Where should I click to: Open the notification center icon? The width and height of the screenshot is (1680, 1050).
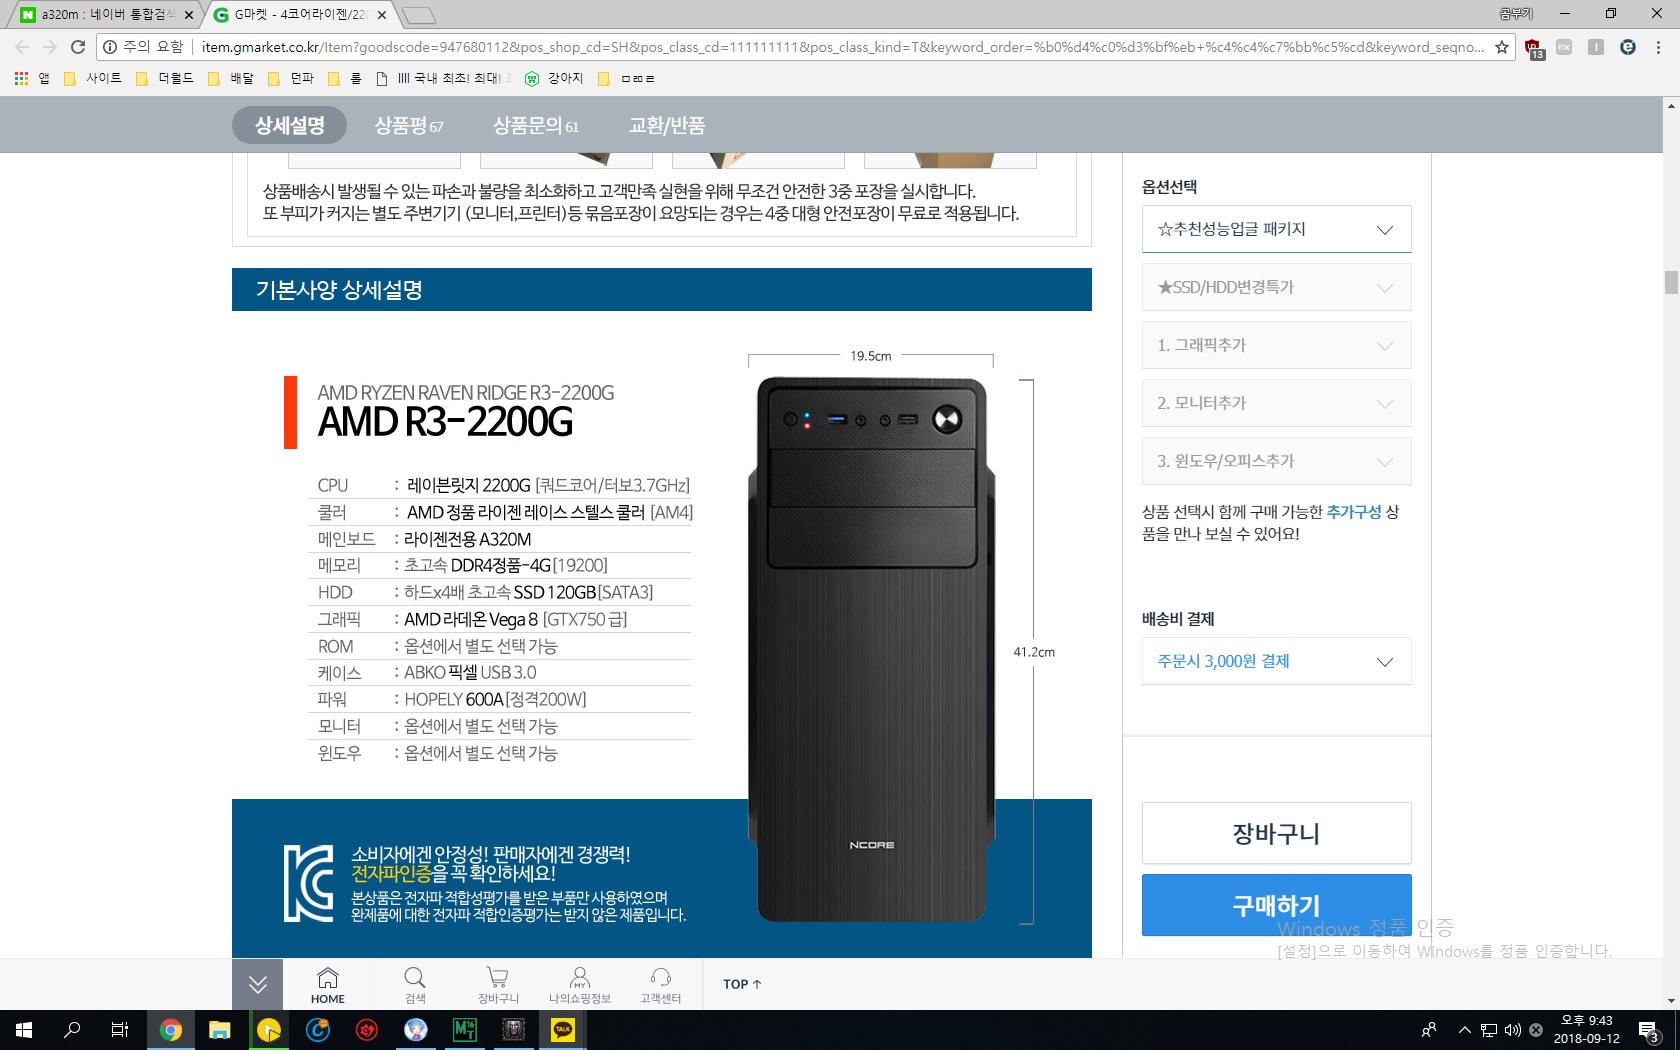click(1649, 1030)
